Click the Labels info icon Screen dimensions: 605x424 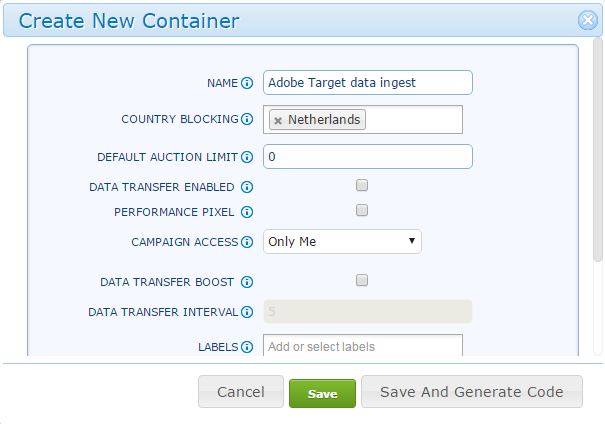coord(247,347)
